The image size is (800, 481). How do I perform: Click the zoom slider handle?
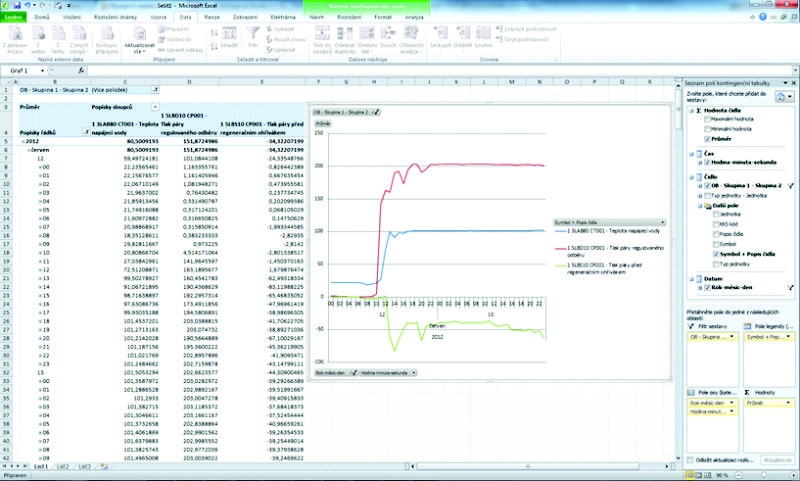tap(765, 475)
